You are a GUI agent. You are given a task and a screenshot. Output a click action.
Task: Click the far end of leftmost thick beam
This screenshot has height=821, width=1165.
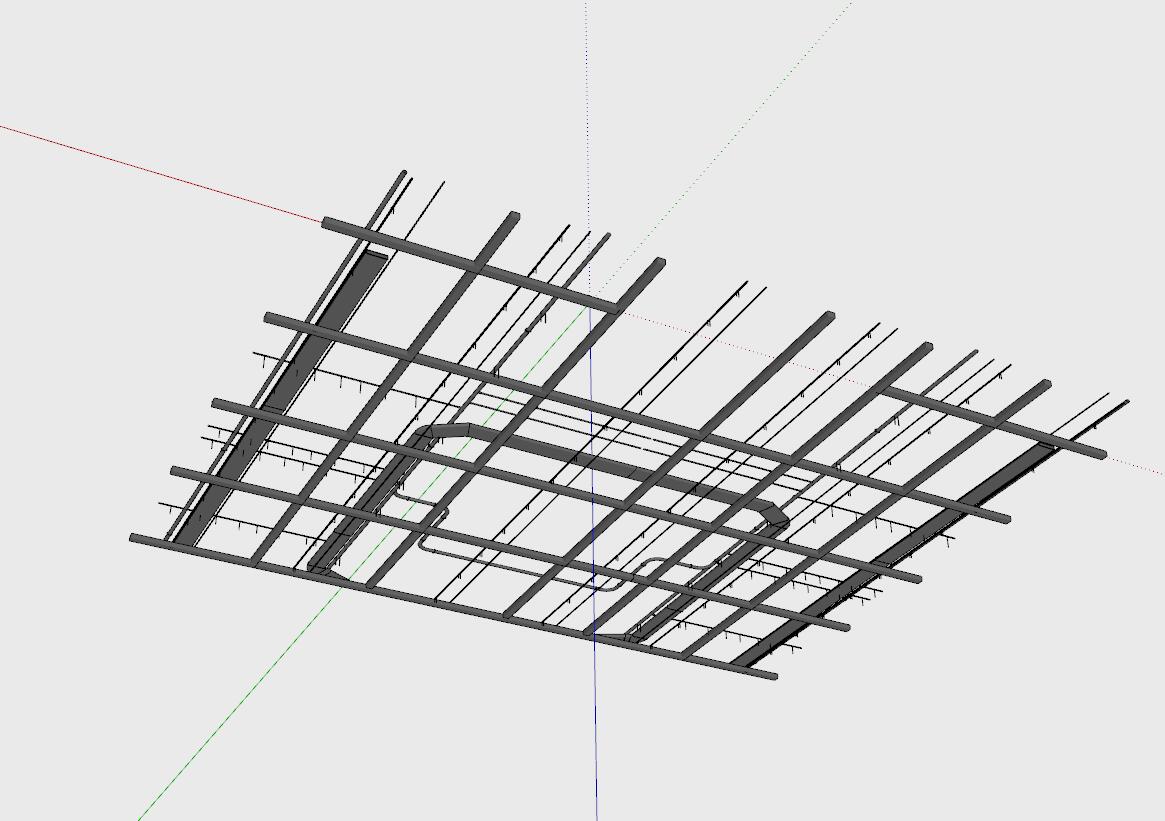[x=403, y=174]
